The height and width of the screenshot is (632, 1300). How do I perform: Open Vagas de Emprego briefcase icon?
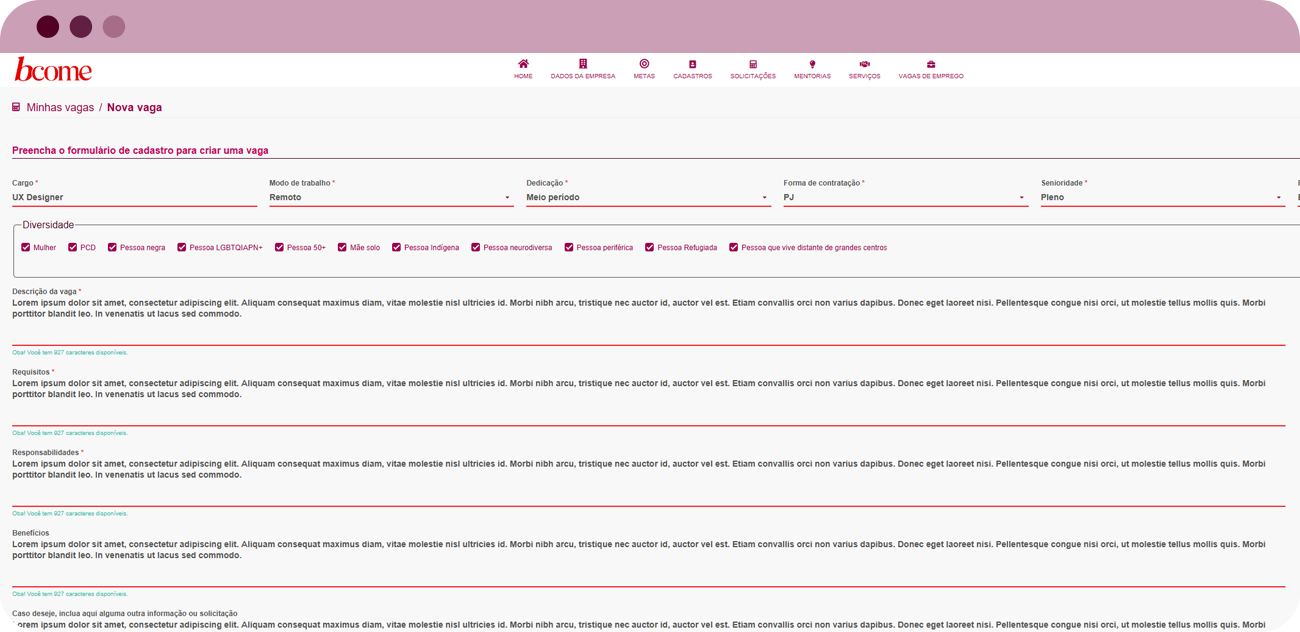(931, 64)
